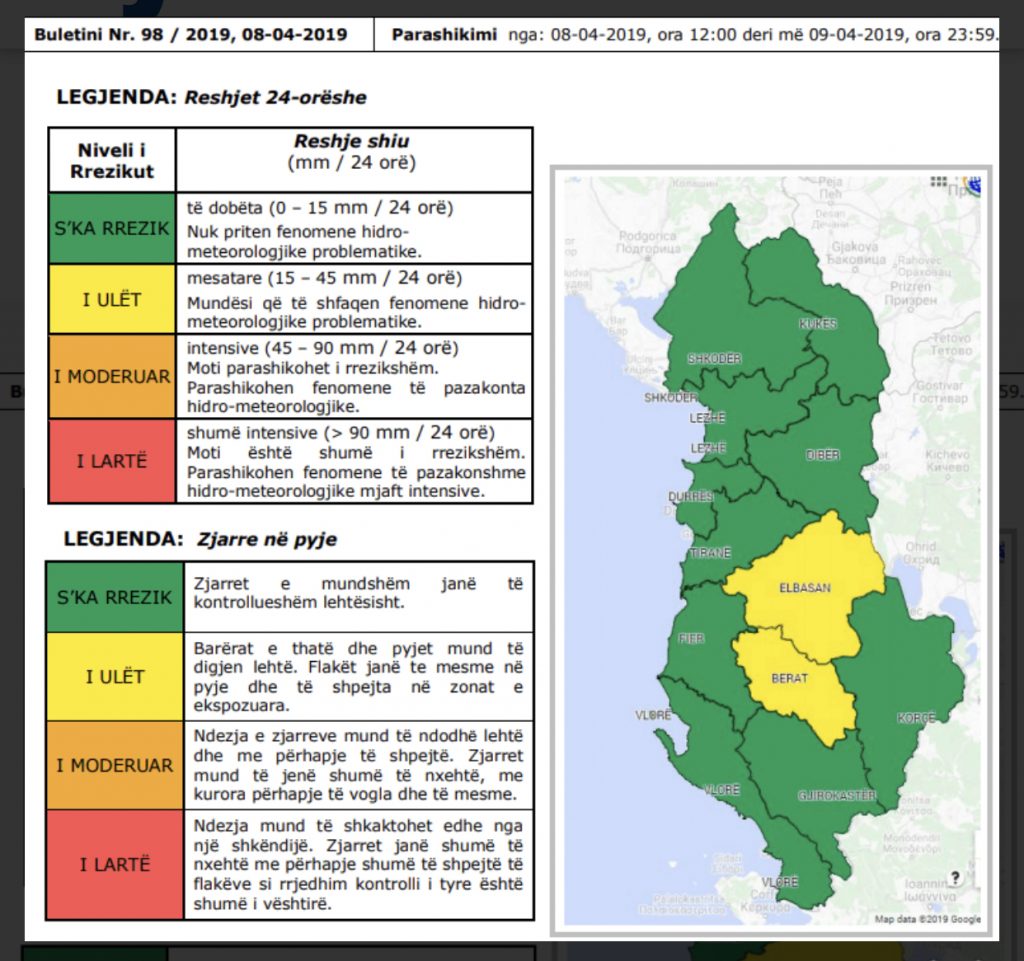This screenshot has height=961, width=1024.
Task: Click the text të dobëta (0 – 15 mm / 24 orë)
Action: 320,208
